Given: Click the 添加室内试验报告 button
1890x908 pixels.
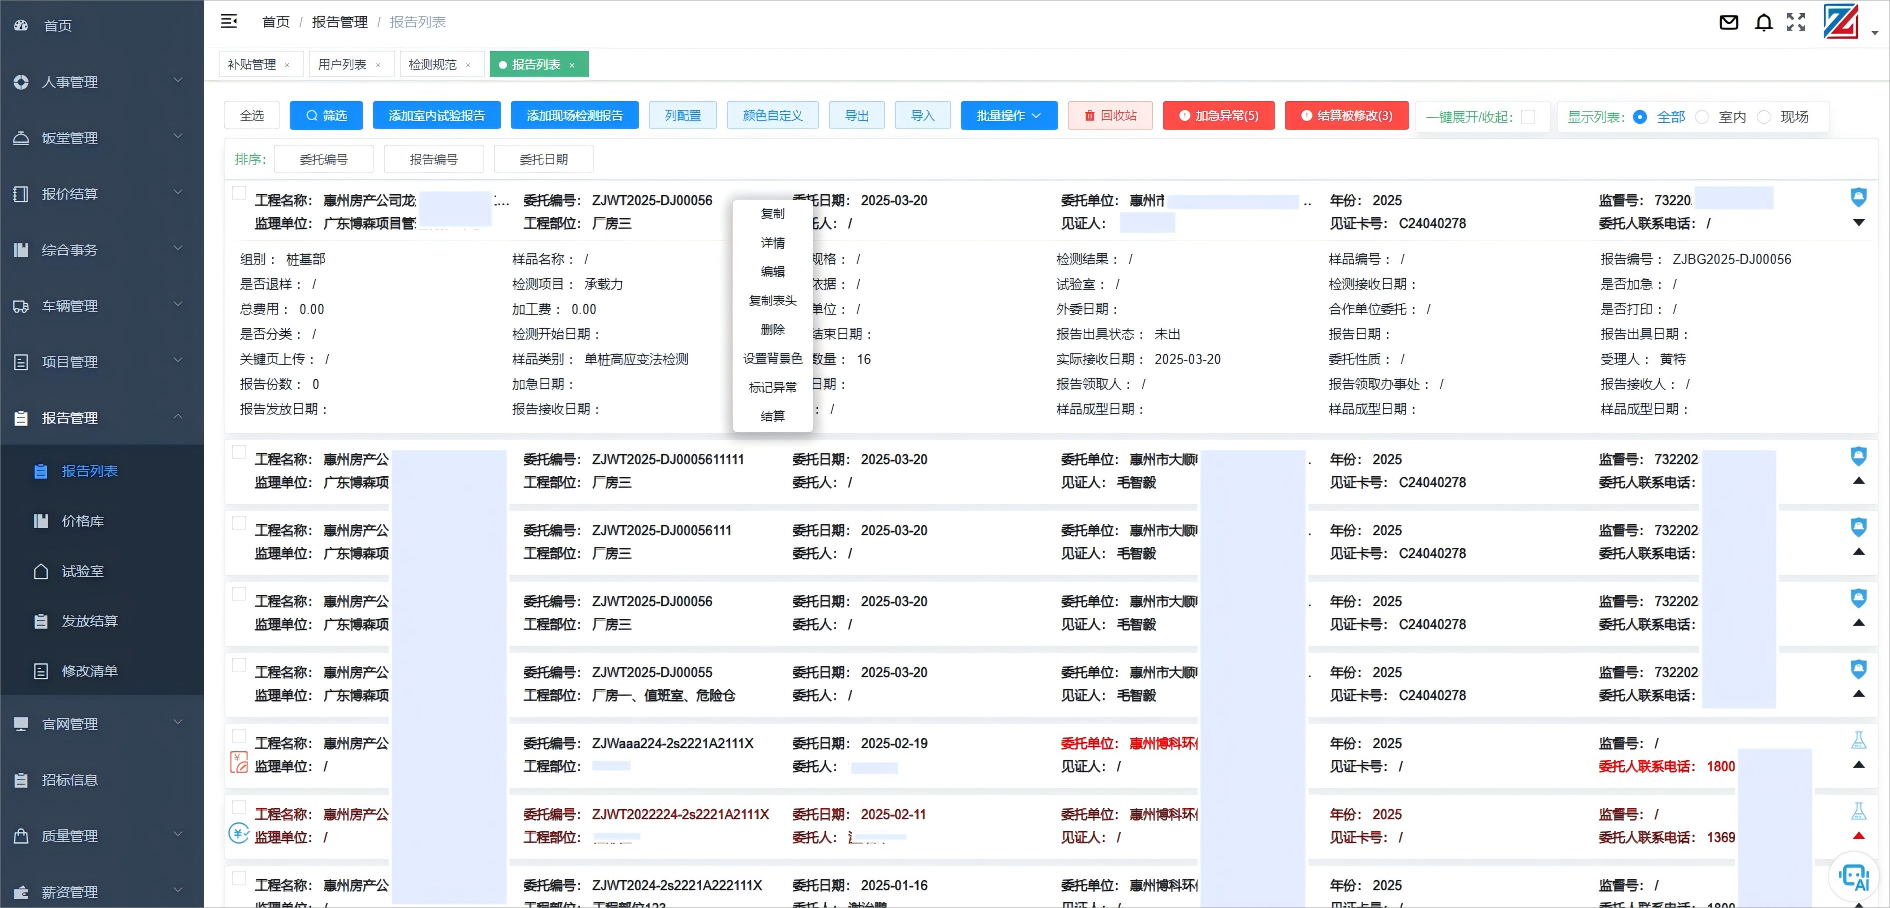Looking at the screenshot, I should pos(437,115).
